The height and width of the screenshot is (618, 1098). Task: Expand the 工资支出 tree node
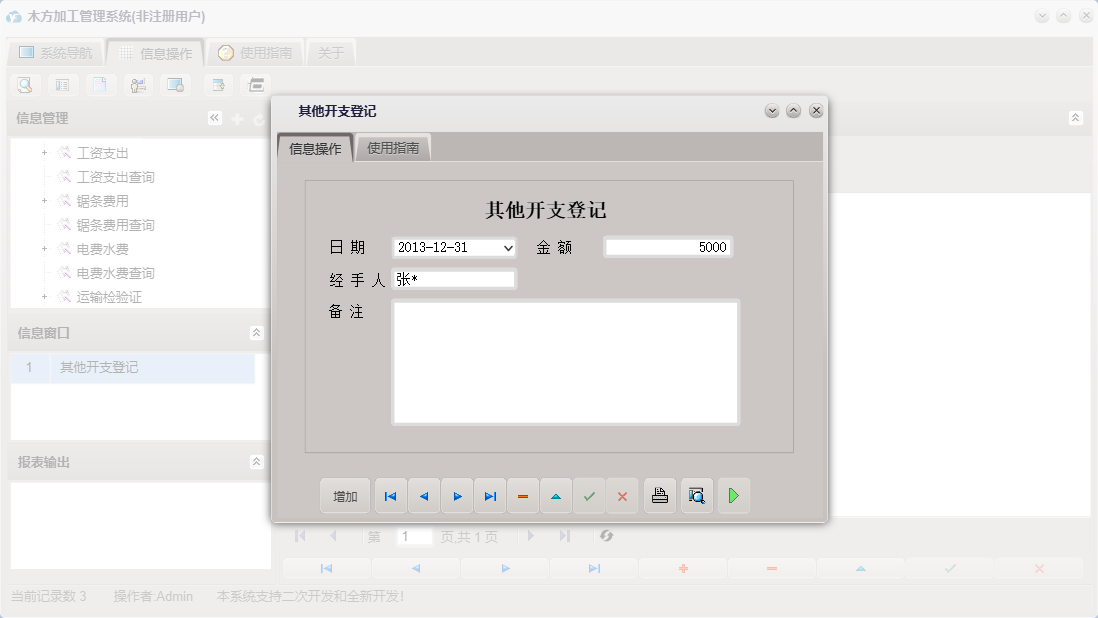click(43, 152)
